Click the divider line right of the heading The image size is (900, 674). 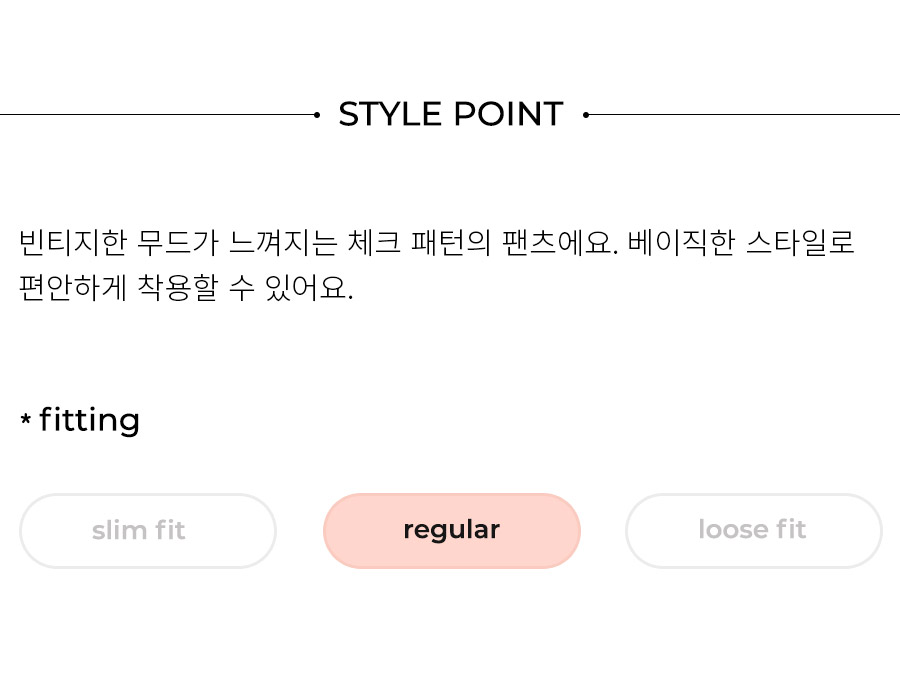(744, 115)
